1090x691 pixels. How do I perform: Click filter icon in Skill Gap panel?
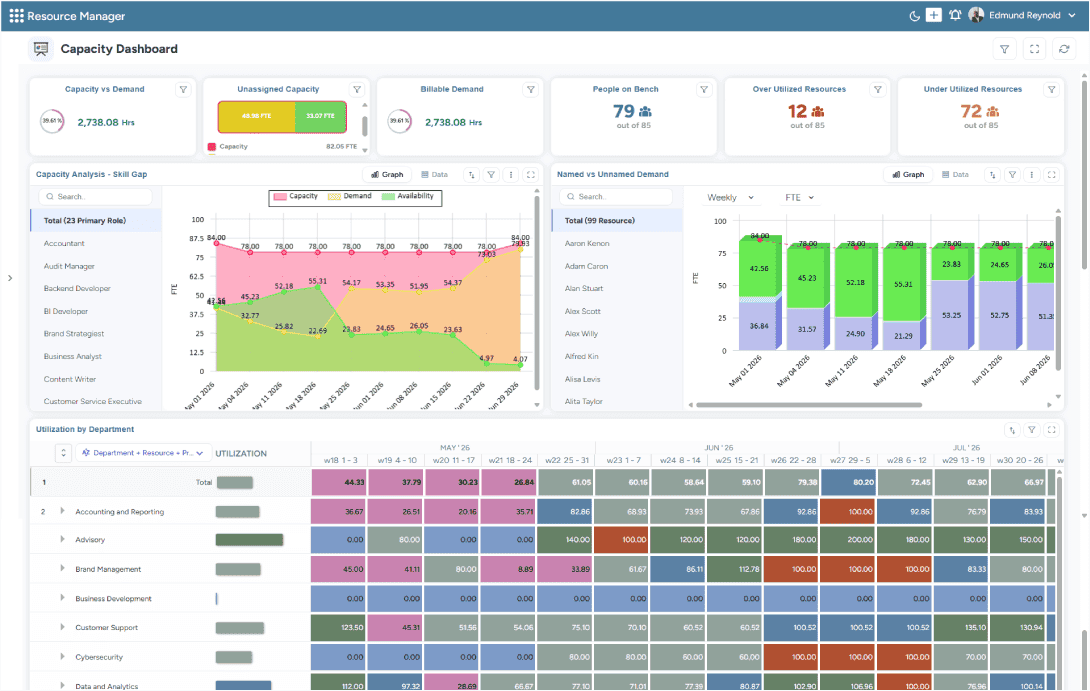(x=491, y=174)
